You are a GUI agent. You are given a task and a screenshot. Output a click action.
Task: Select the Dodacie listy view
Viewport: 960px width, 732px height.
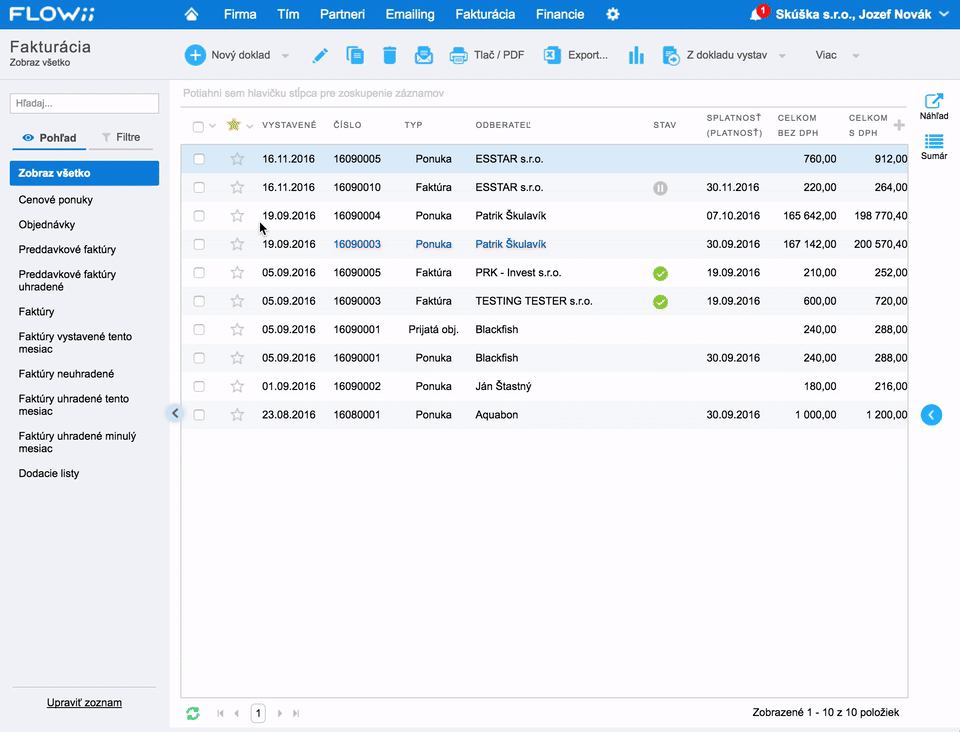click(x=48, y=474)
